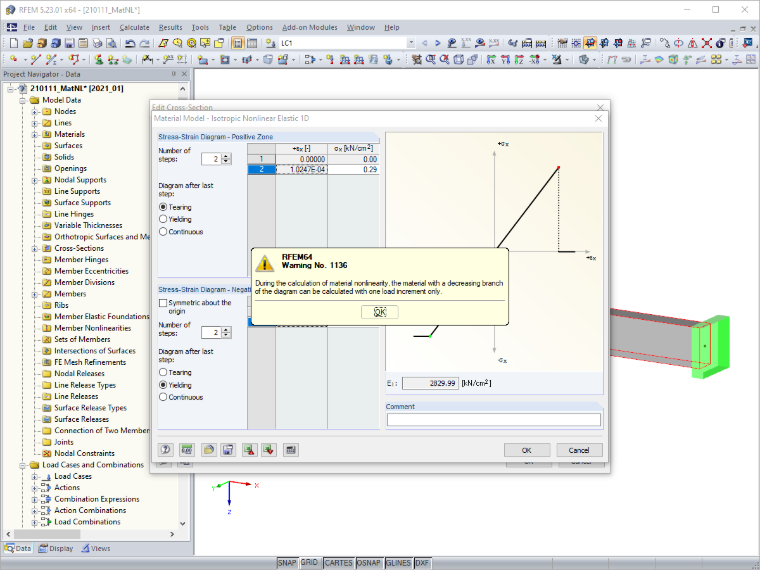Click the pin icon of Project Navigator panel
The image size is (760, 570).
click(x=174, y=74)
